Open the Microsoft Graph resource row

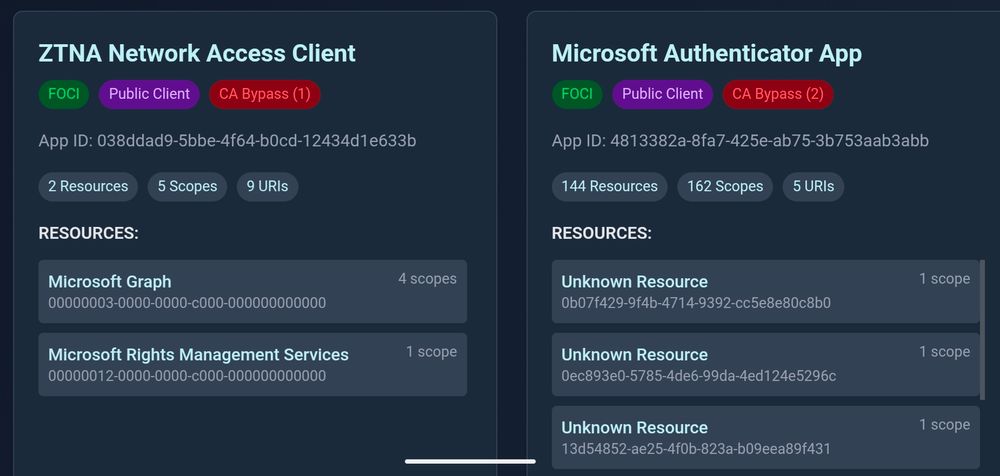(x=253, y=291)
